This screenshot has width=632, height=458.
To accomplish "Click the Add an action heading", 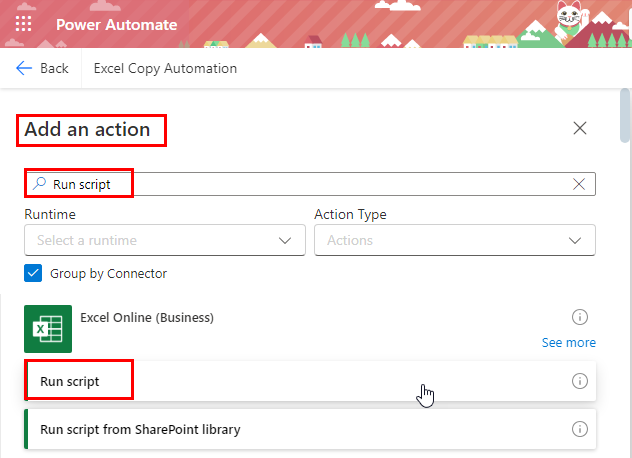I will click(x=87, y=129).
